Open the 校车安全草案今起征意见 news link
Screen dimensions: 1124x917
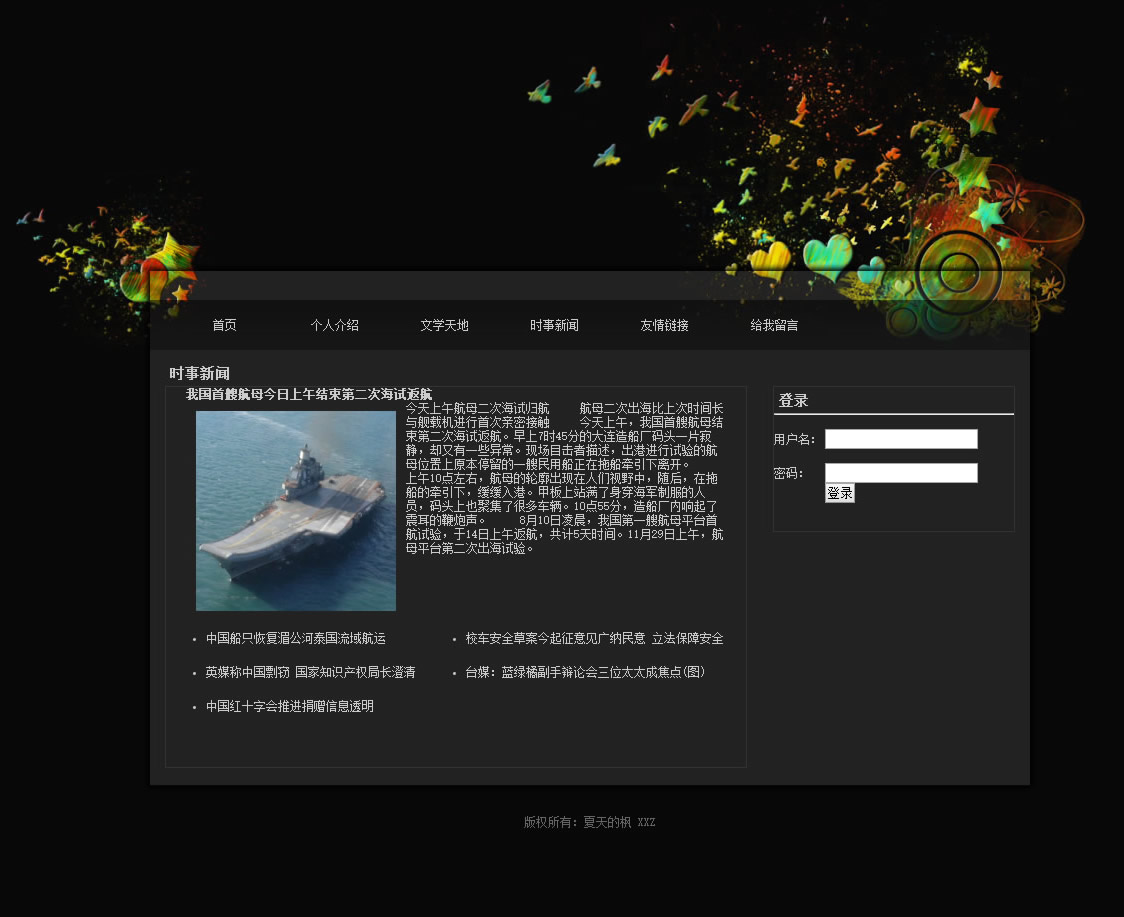(x=594, y=638)
